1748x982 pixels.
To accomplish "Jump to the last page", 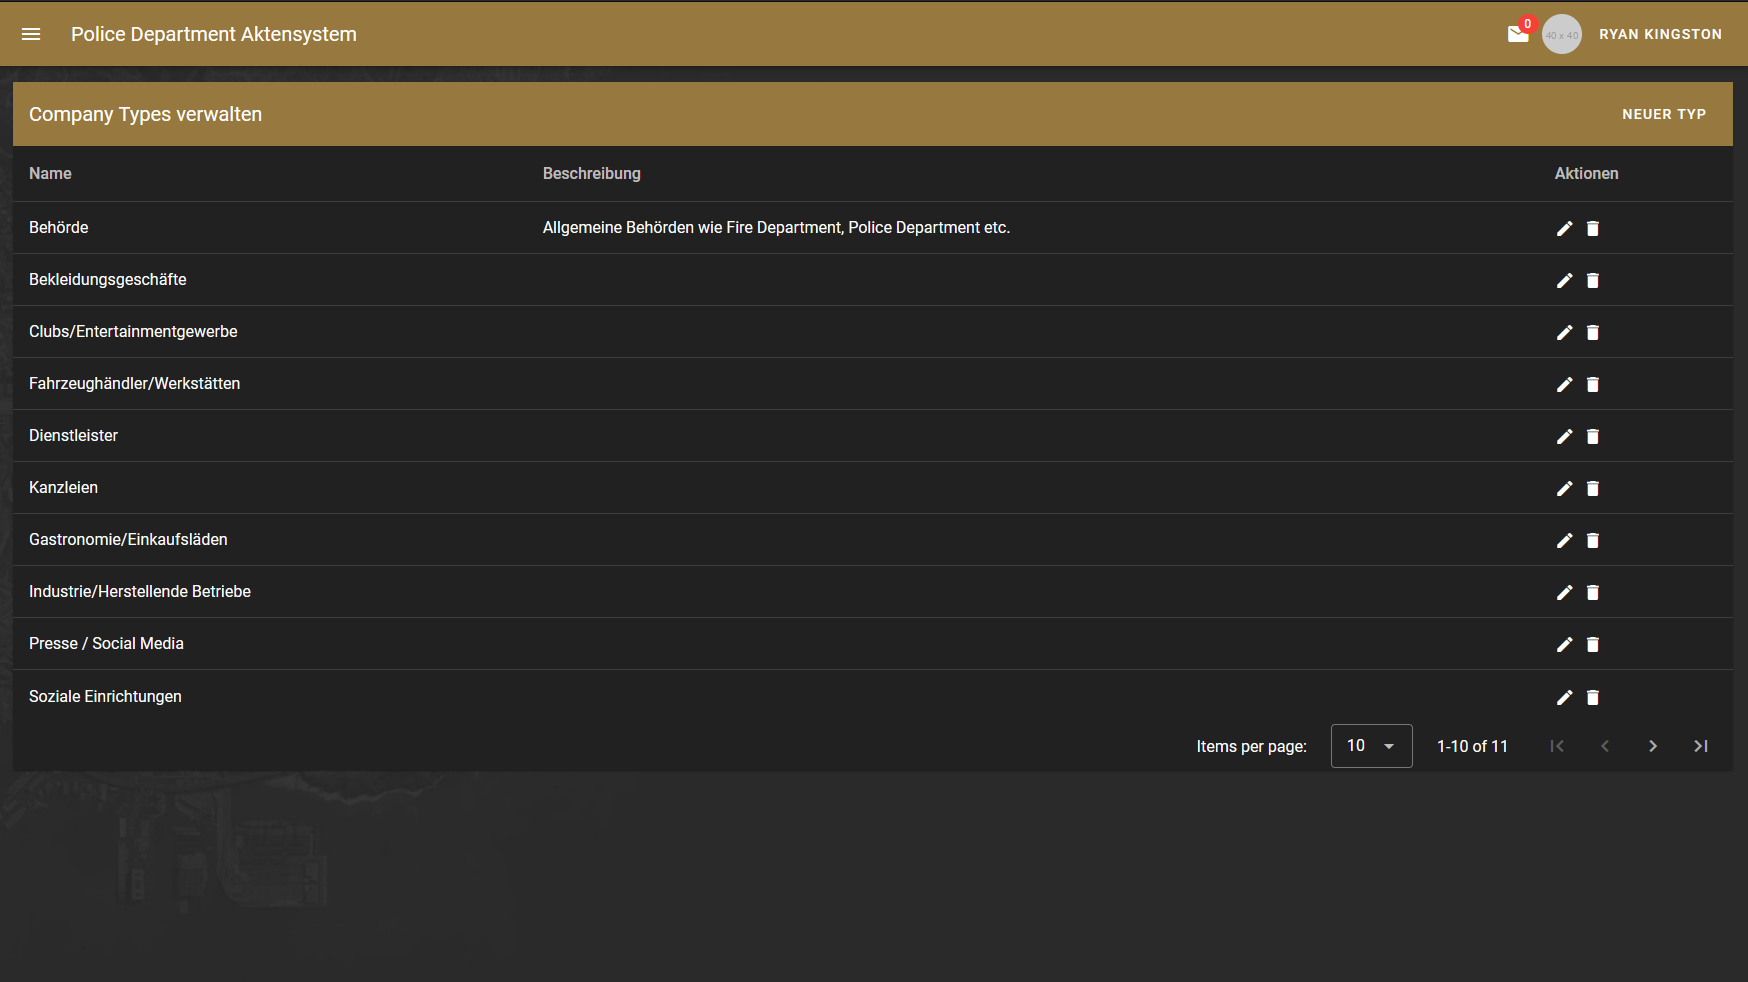I will point(1701,746).
